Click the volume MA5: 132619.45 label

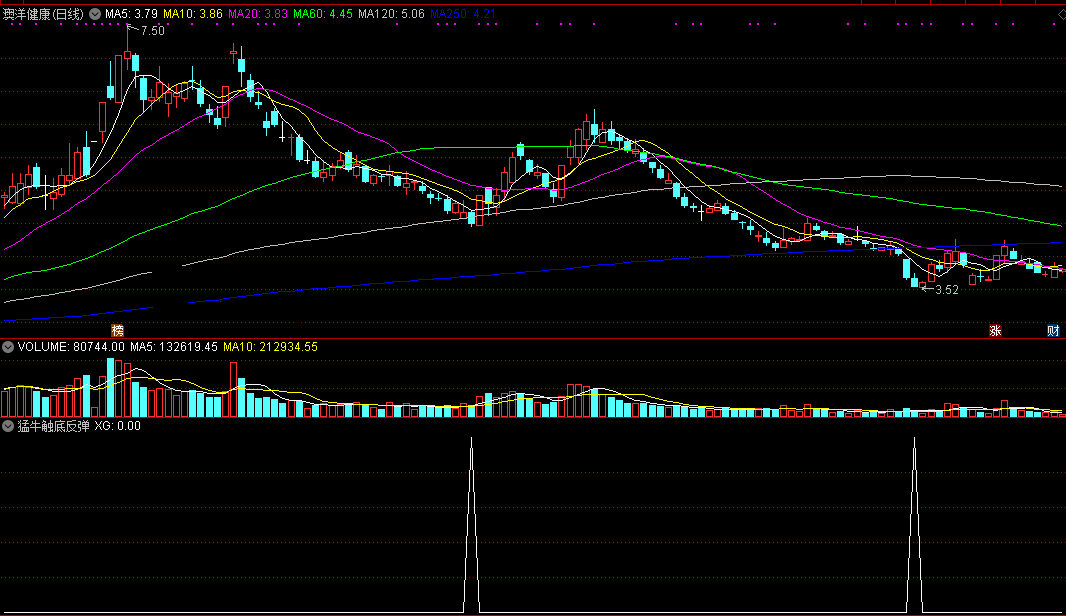174,347
